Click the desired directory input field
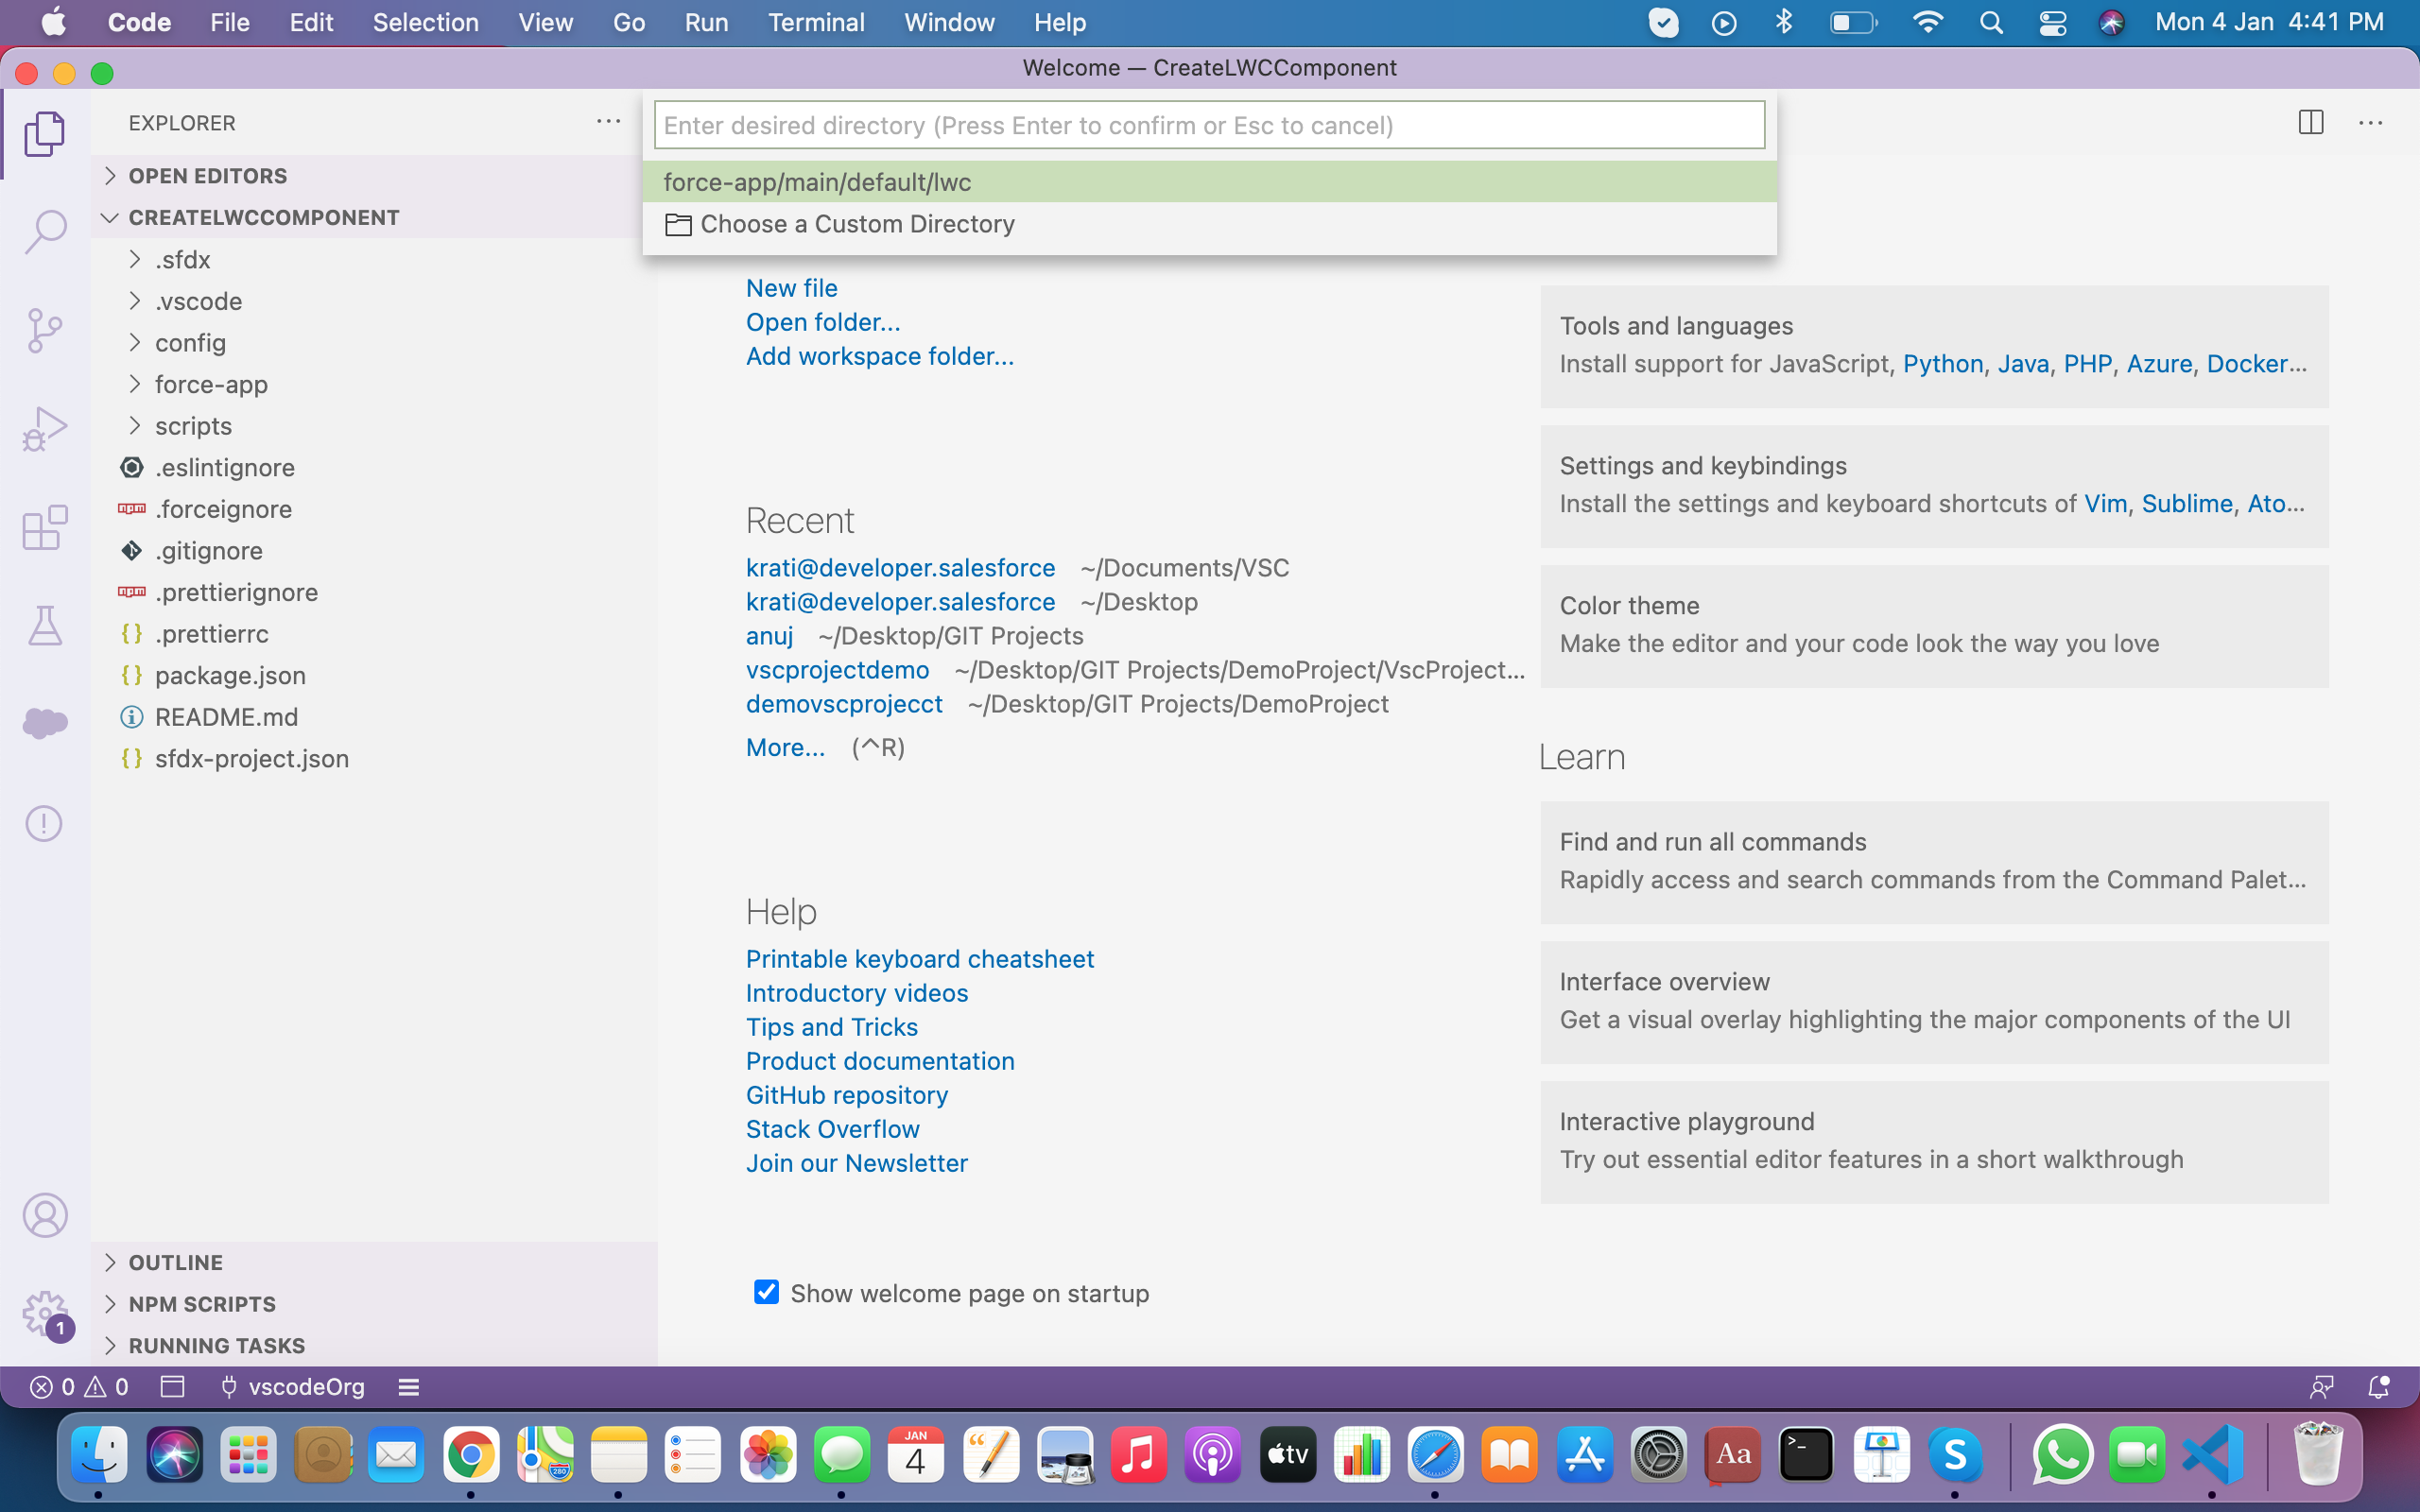This screenshot has width=2420, height=1512. tap(1208, 125)
